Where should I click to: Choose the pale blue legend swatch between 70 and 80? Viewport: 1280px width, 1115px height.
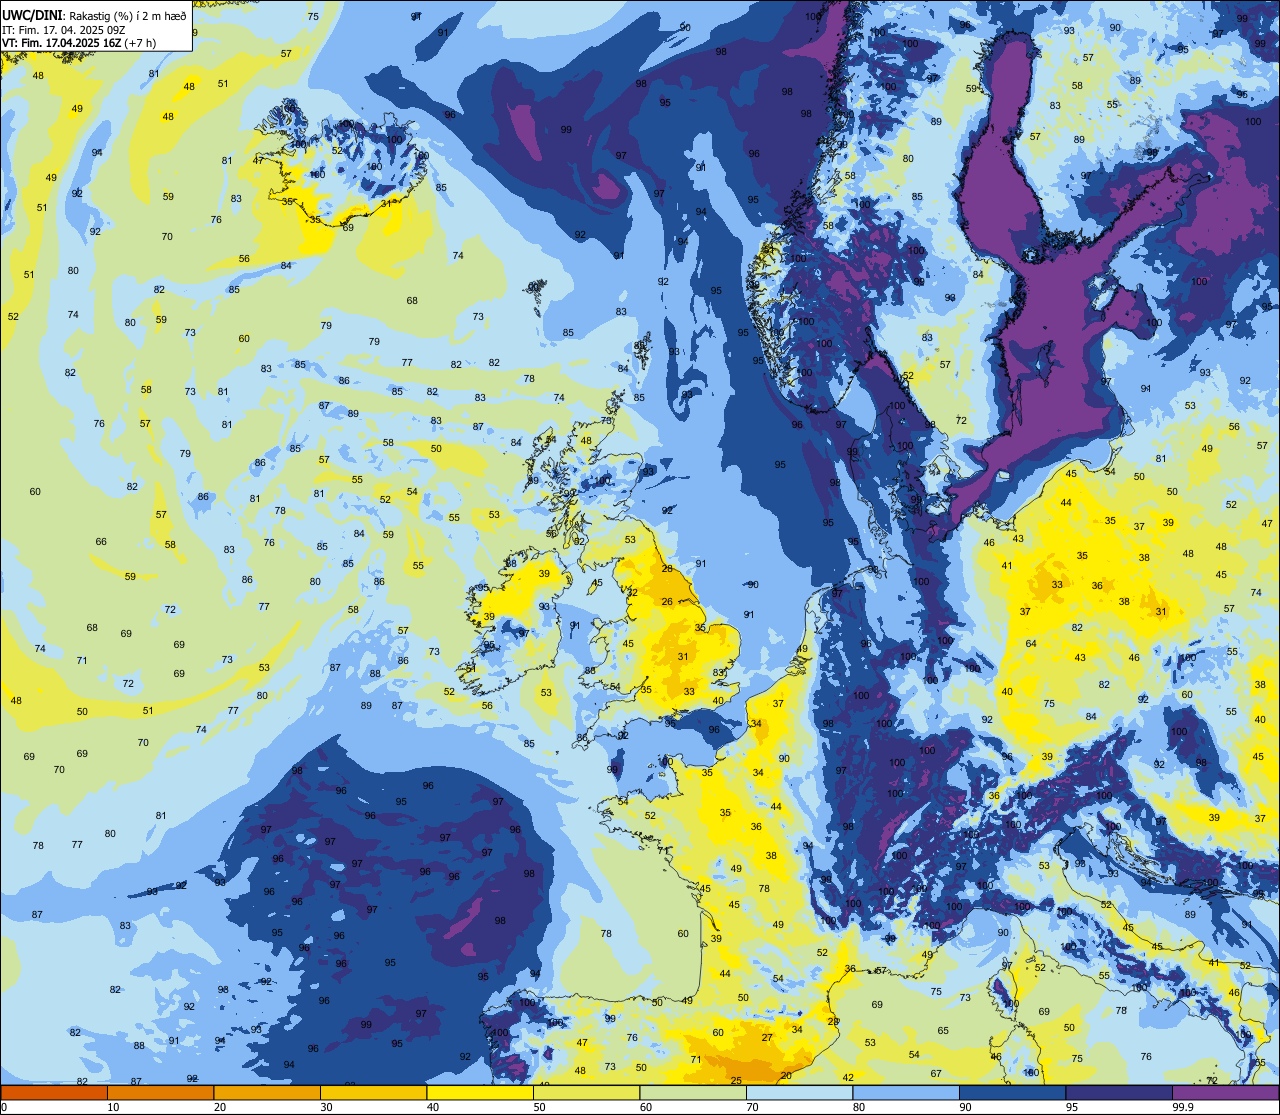799,1092
